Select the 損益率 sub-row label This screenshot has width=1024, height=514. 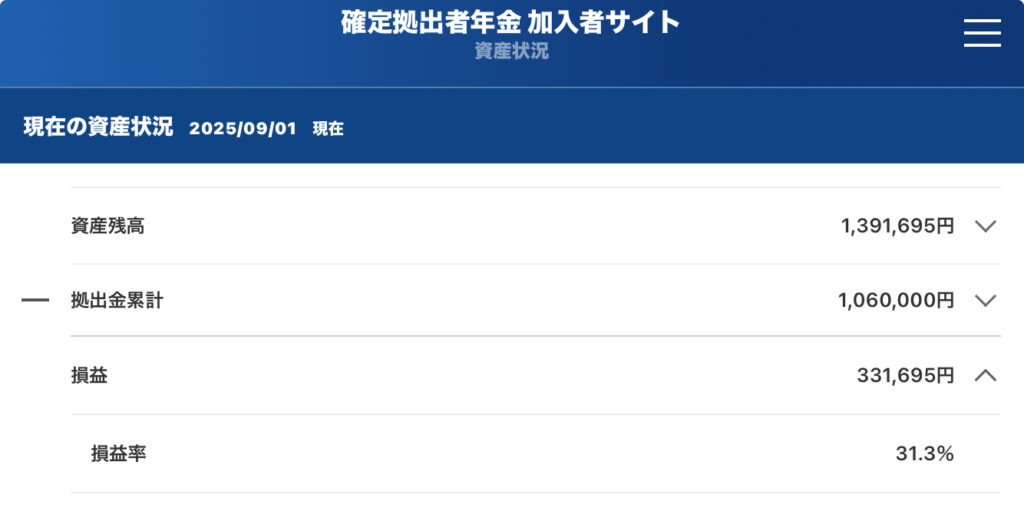[x=118, y=453]
